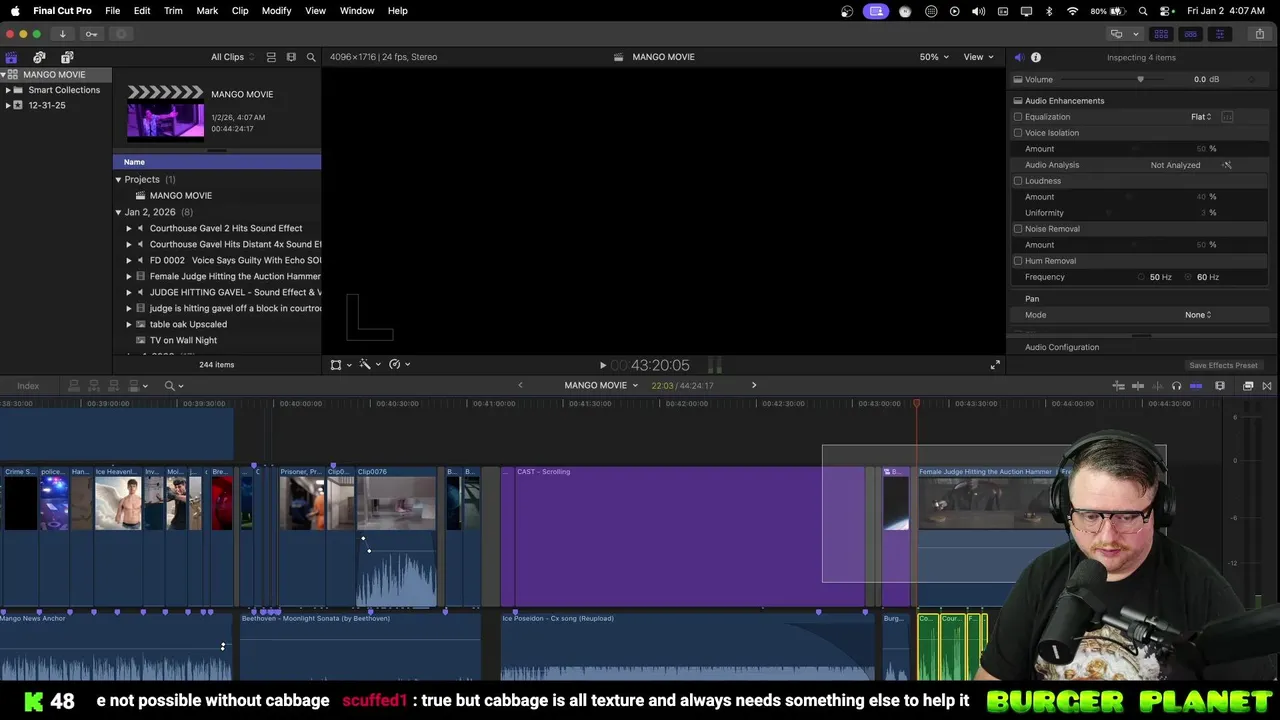Screen dimensions: 1280x720
Task: Open clip appearance and filtering options icon
Action: (291, 57)
